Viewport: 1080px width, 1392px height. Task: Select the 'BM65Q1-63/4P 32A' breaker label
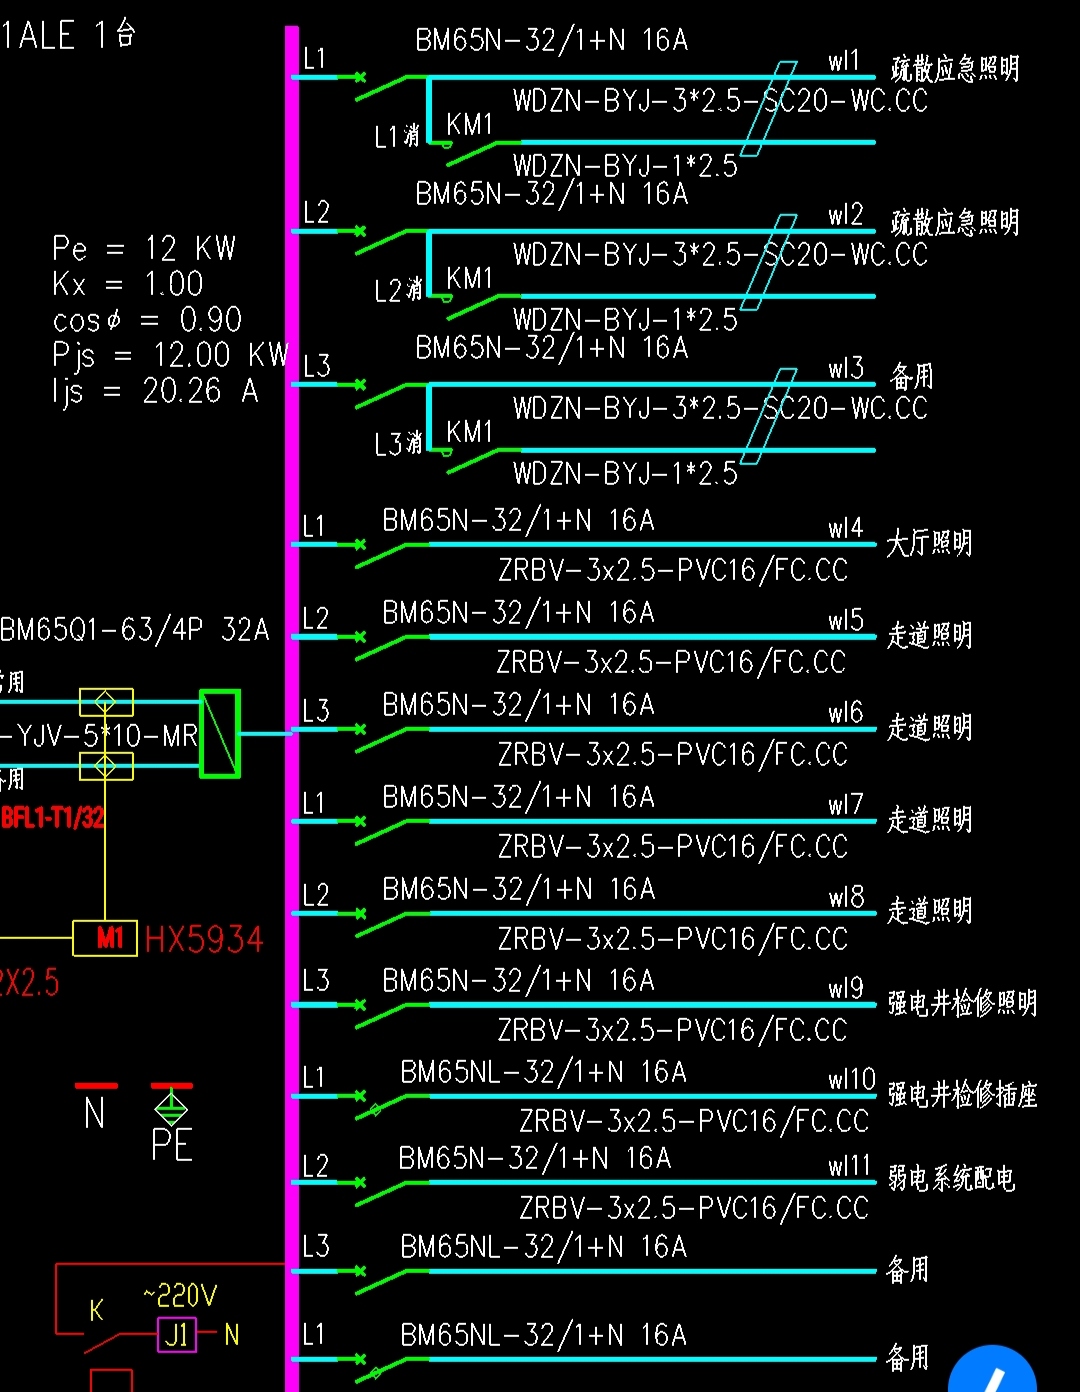coord(135,630)
